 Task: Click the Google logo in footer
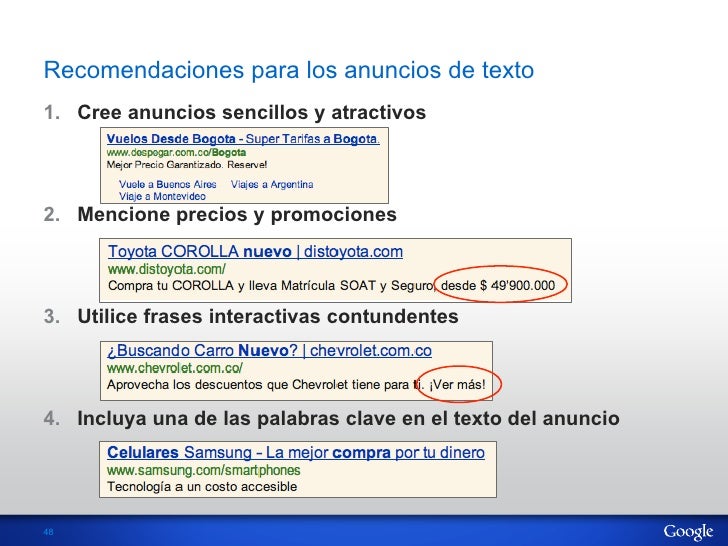689,532
